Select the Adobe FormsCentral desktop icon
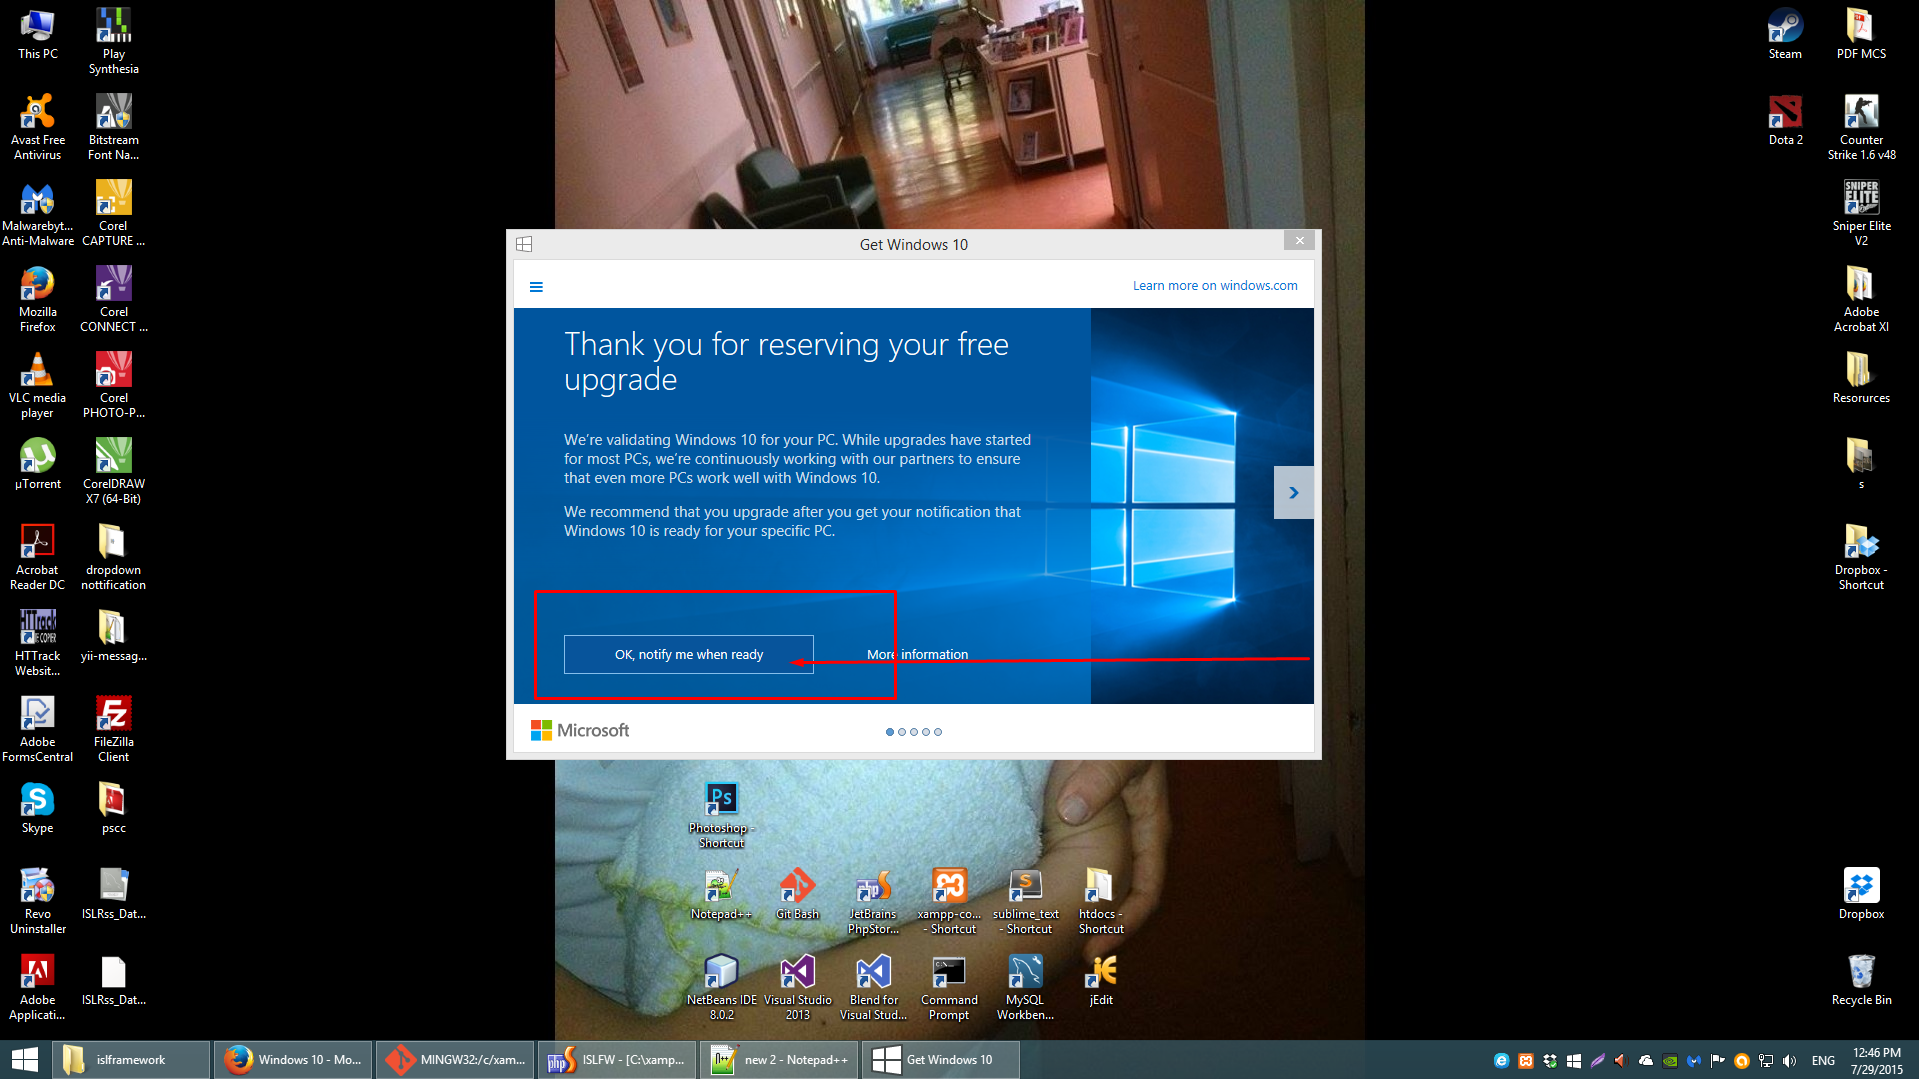The height and width of the screenshot is (1079, 1919). pos(38,729)
